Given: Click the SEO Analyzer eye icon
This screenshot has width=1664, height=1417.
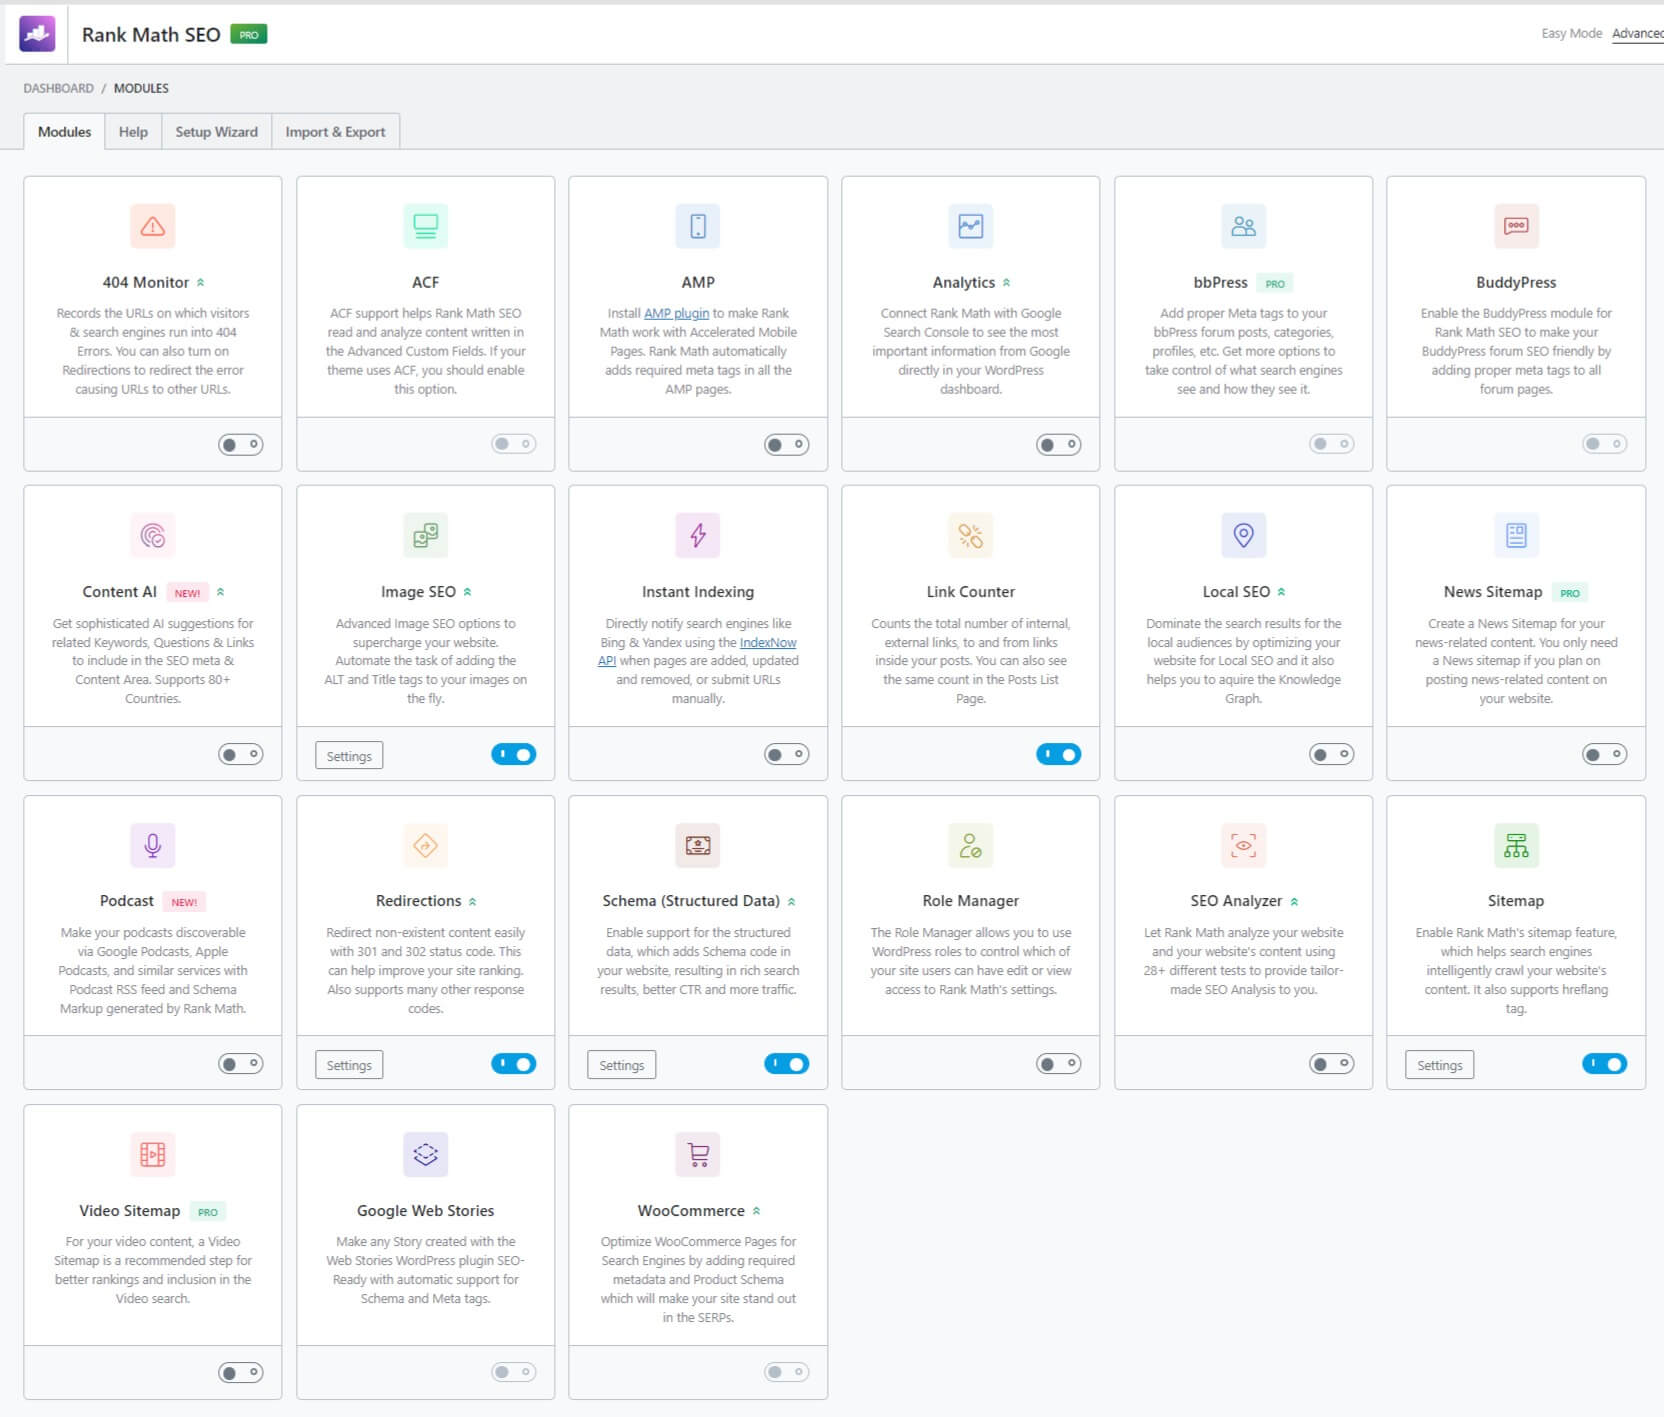Looking at the screenshot, I should click(x=1243, y=845).
